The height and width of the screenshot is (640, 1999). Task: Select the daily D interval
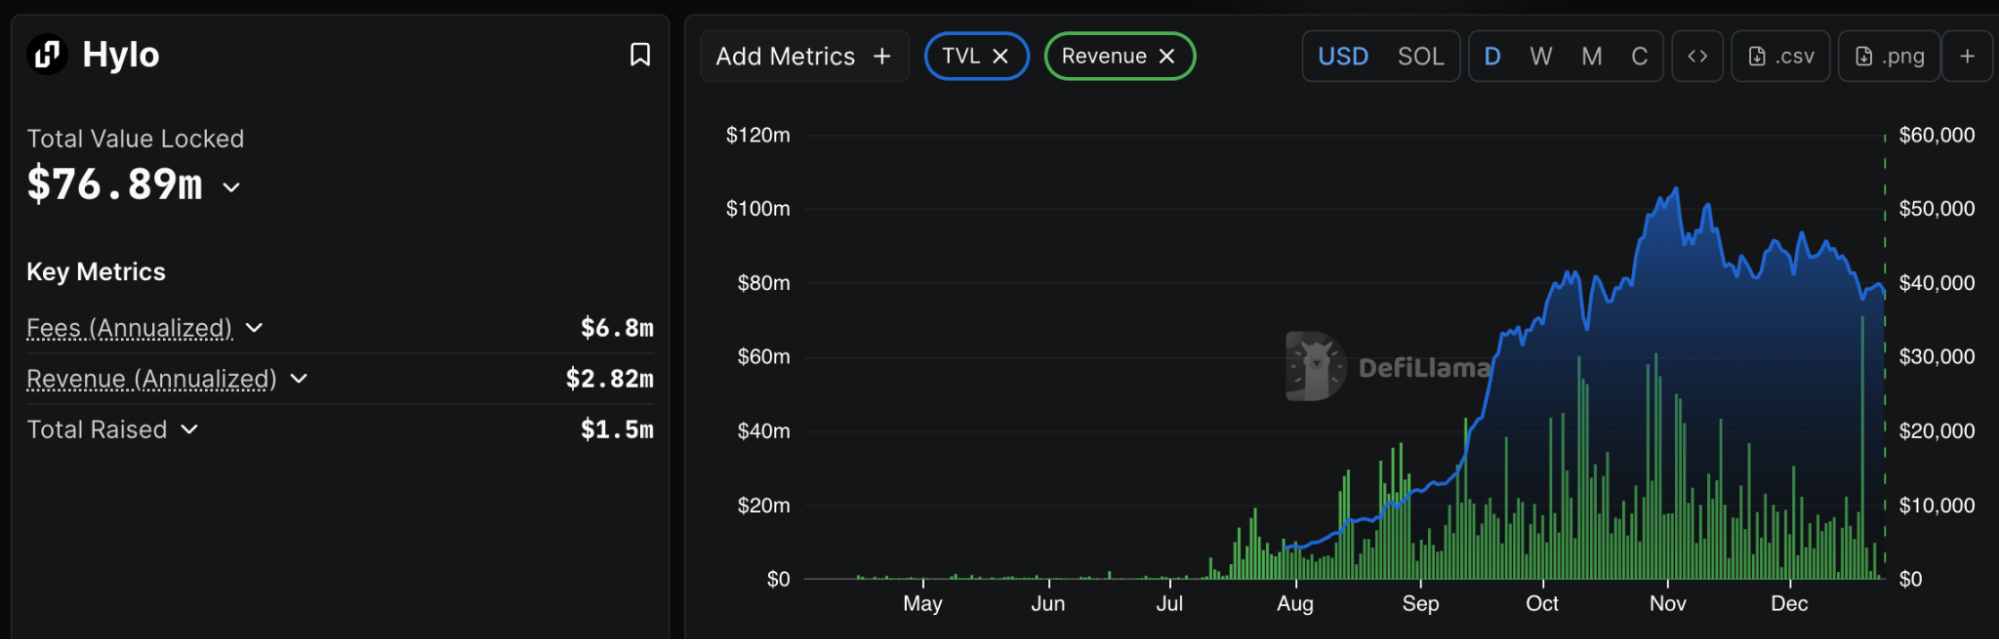(1492, 57)
